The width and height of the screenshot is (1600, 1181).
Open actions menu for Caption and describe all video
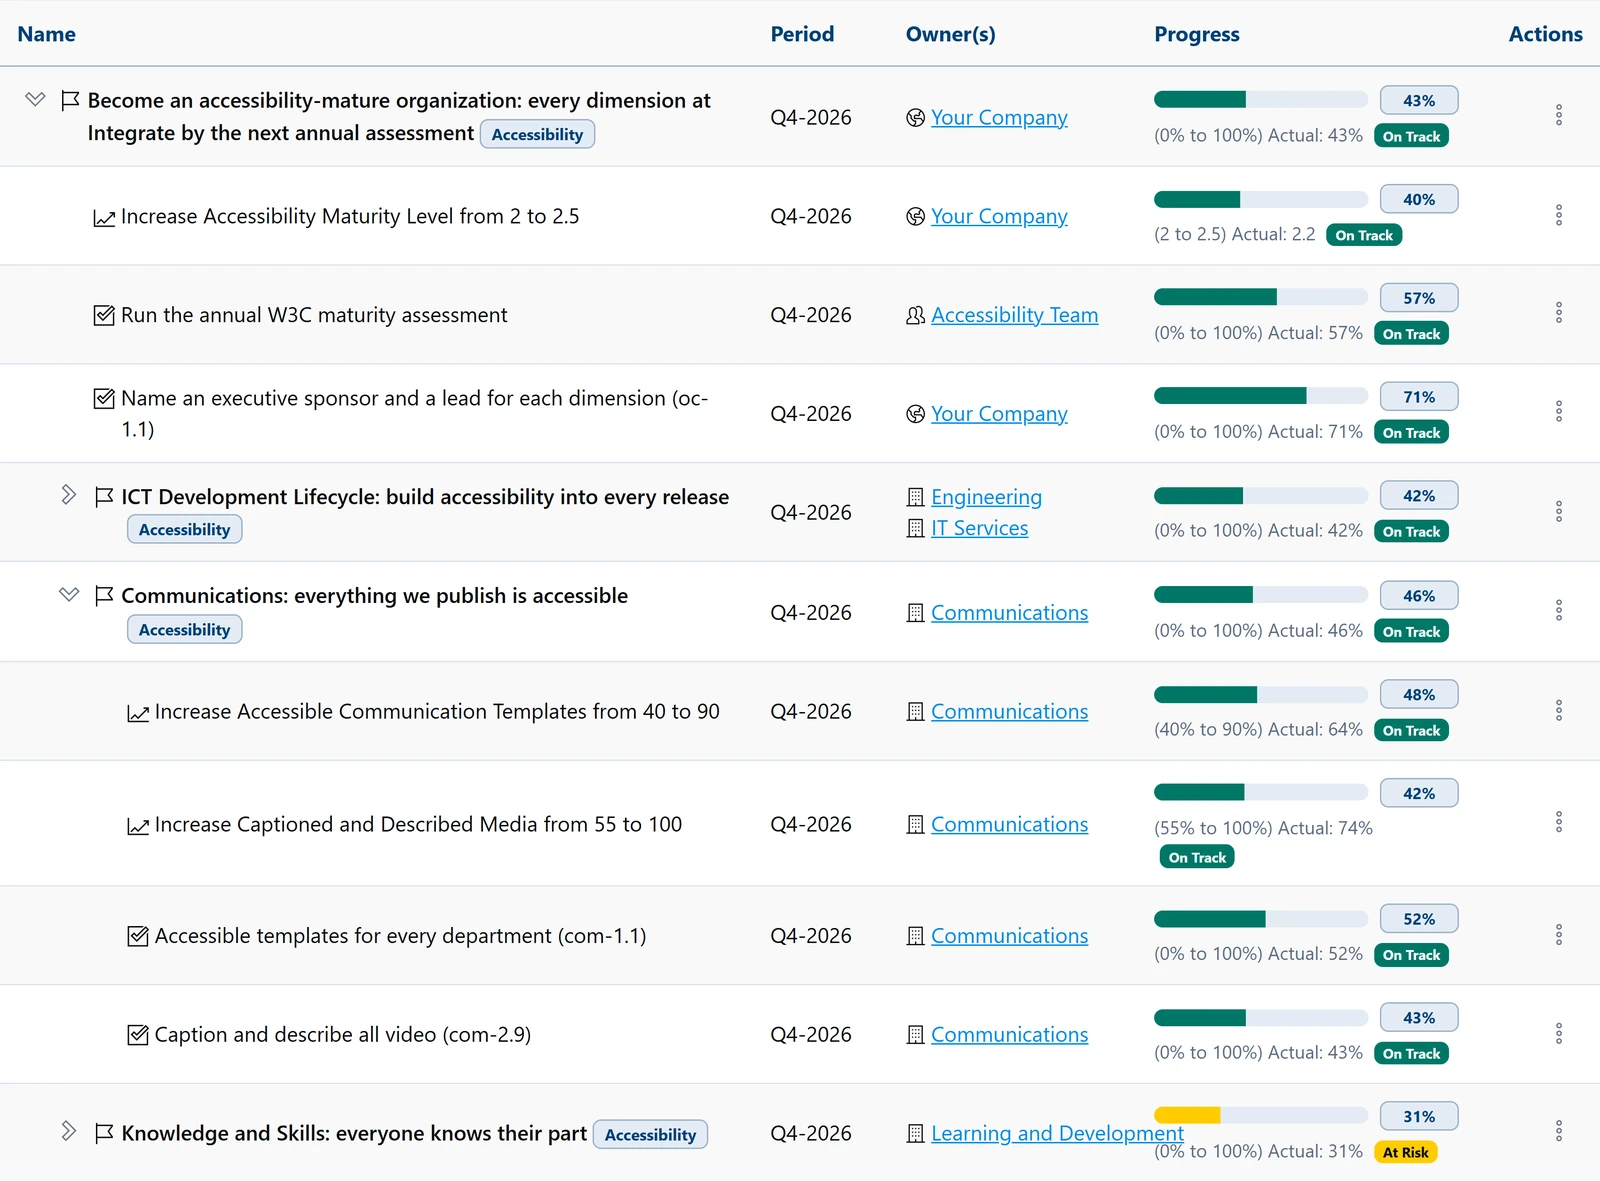(x=1558, y=1034)
